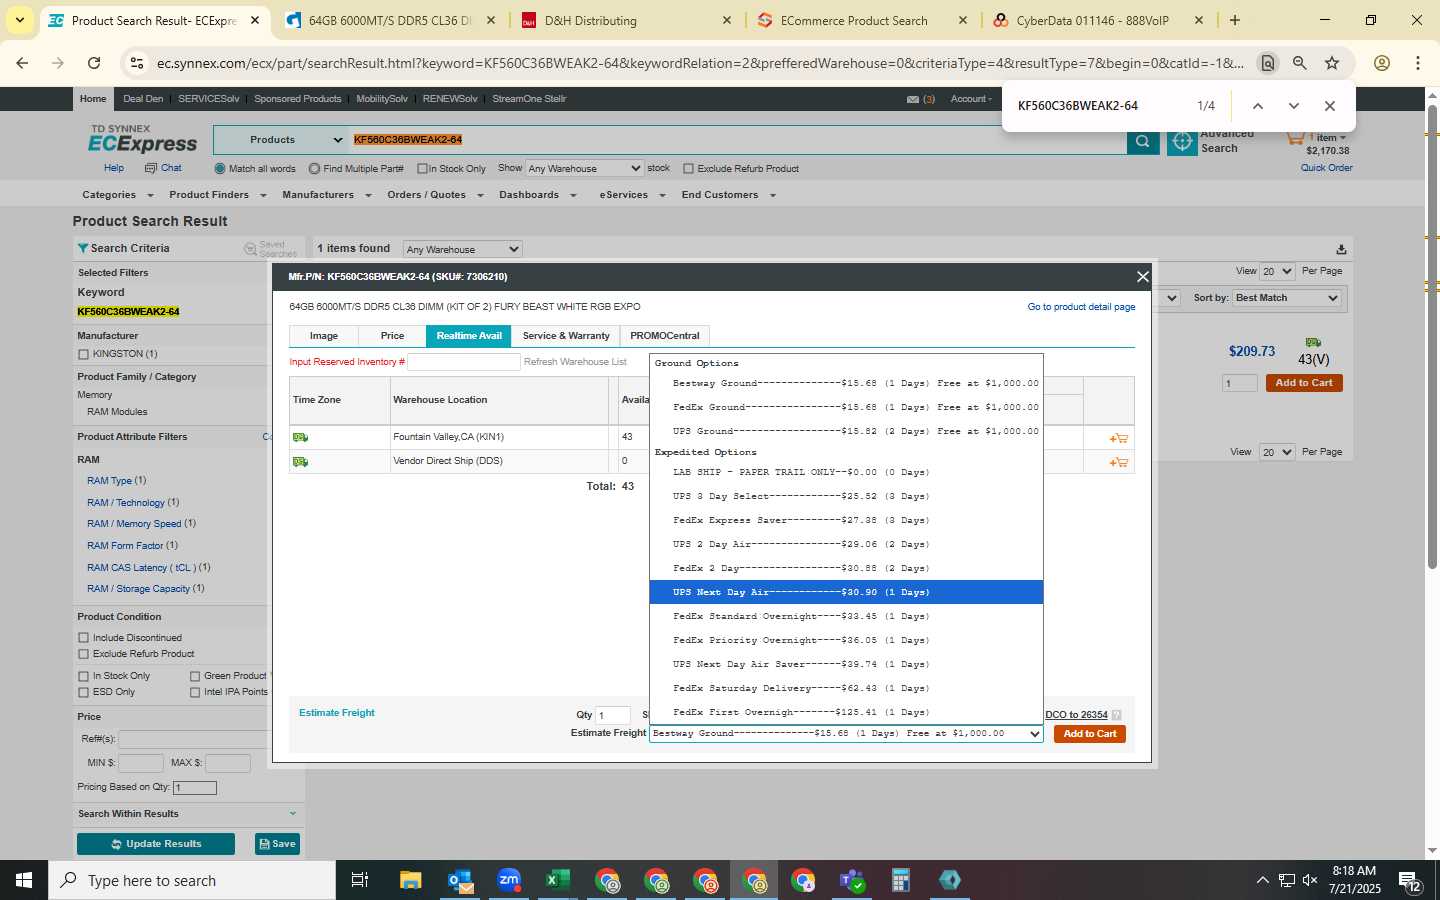Click Estimate Freight link

pos(337,713)
